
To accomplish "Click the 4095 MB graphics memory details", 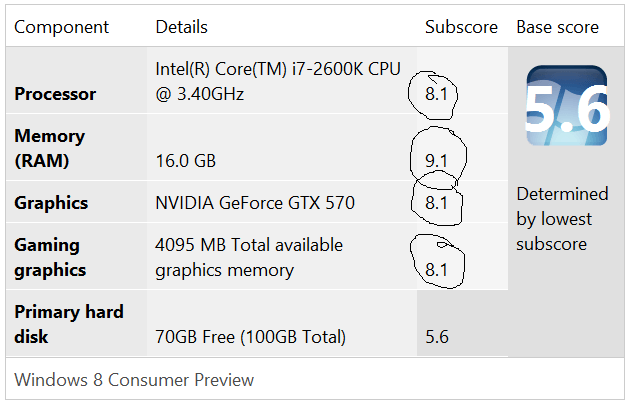I will point(249,257).
